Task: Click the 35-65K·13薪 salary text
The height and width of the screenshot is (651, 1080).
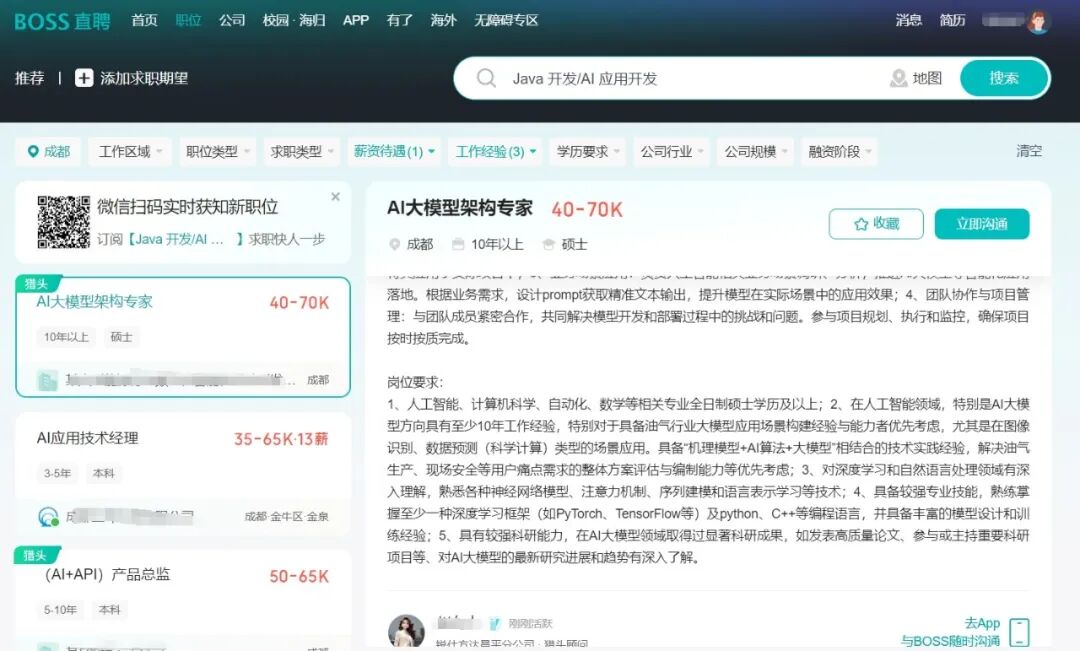Action: (281, 439)
